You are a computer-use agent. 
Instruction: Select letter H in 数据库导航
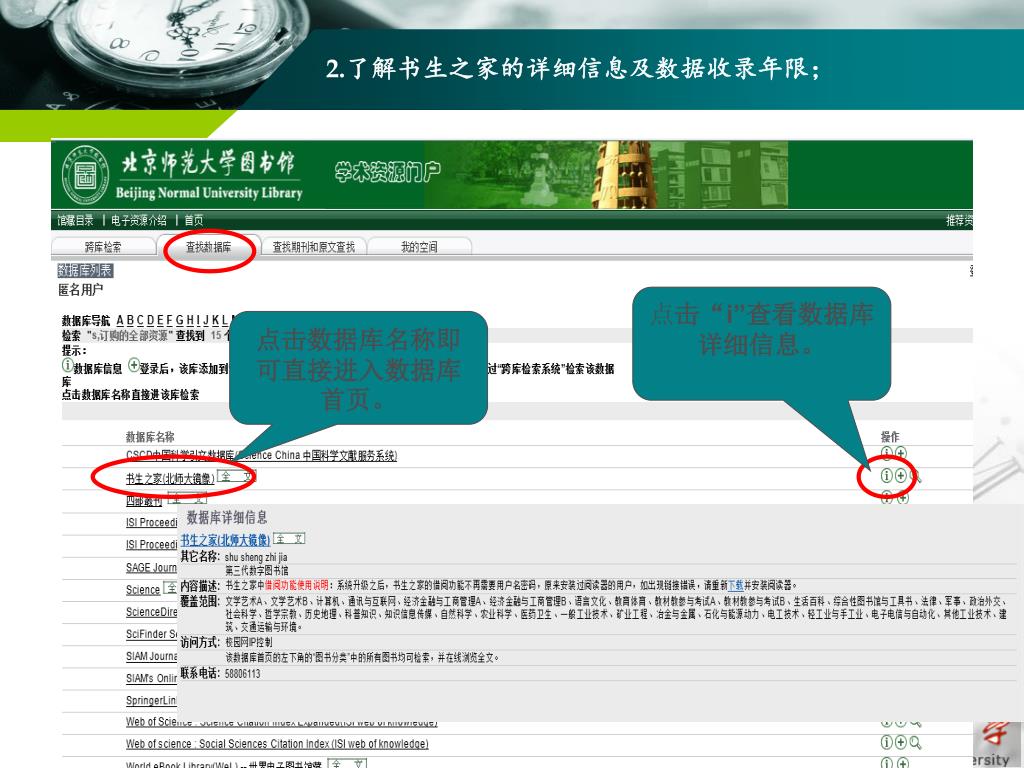[x=190, y=320]
